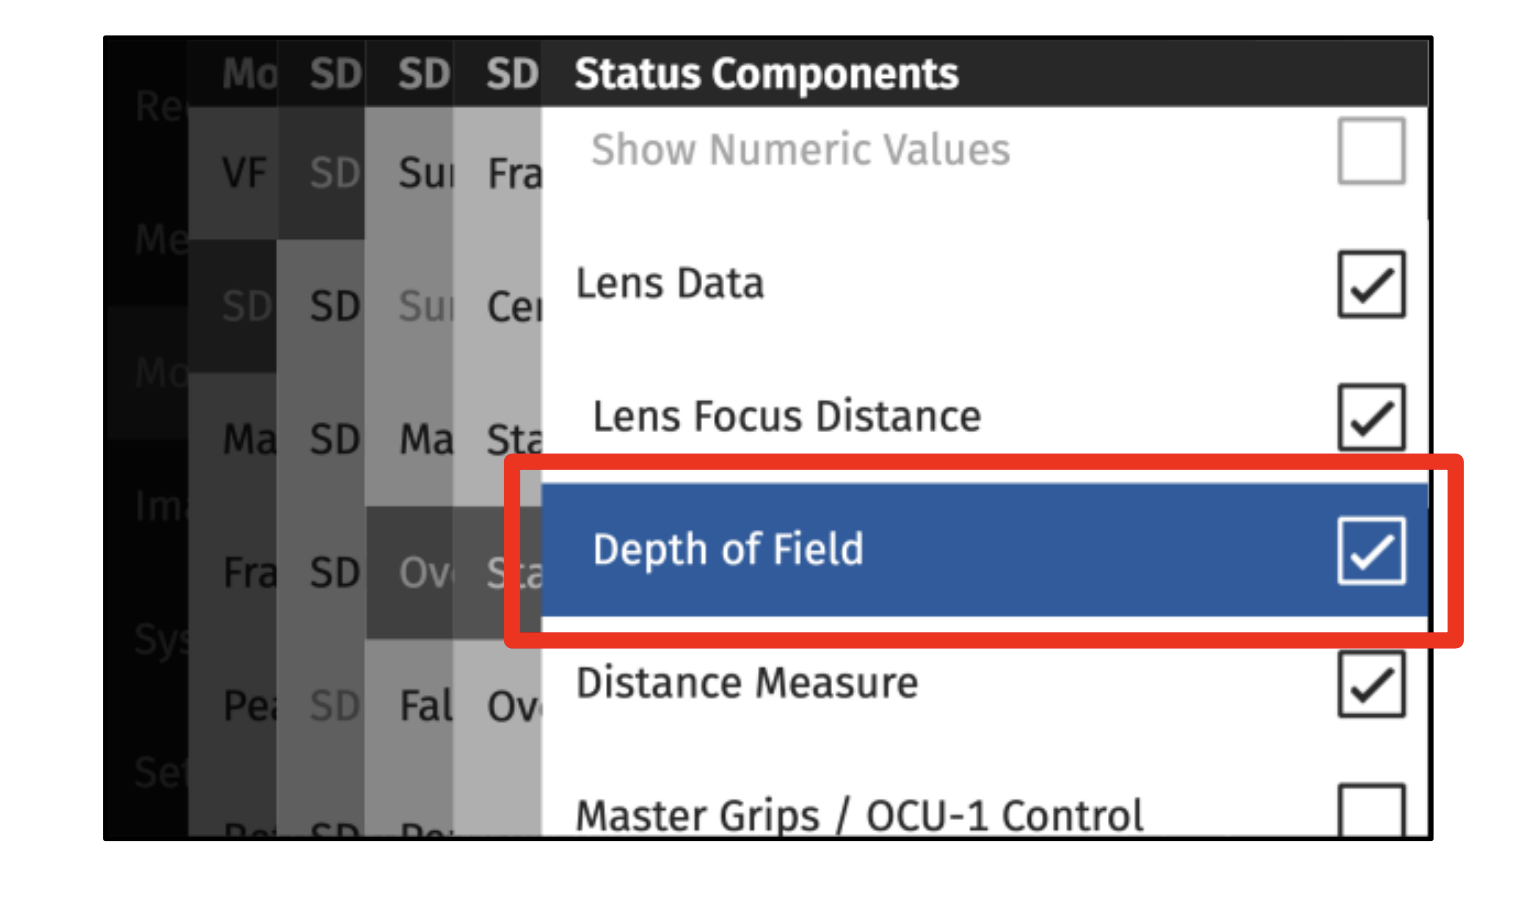This screenshot has height=908, width=1532.
Task: Open the dimmed 'Sys' top-level menu item
Action: (x=160, y=640)
